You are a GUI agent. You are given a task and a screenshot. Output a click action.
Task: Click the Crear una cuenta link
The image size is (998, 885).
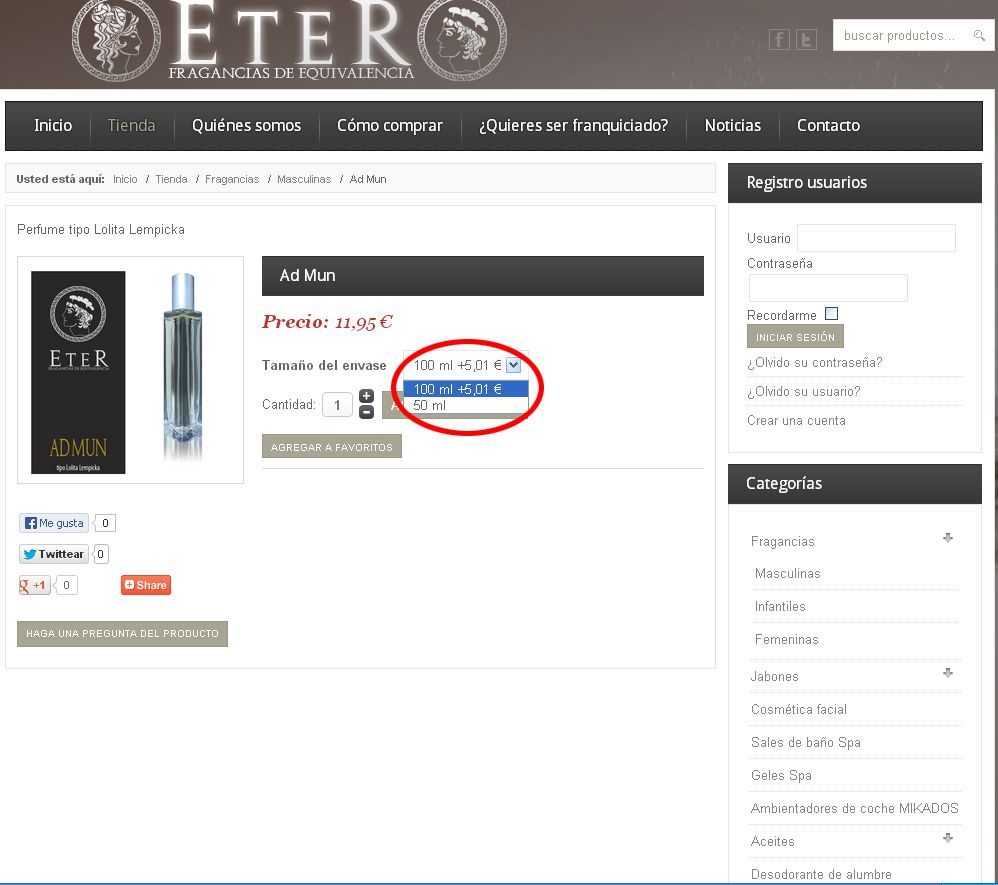(796, 421)
